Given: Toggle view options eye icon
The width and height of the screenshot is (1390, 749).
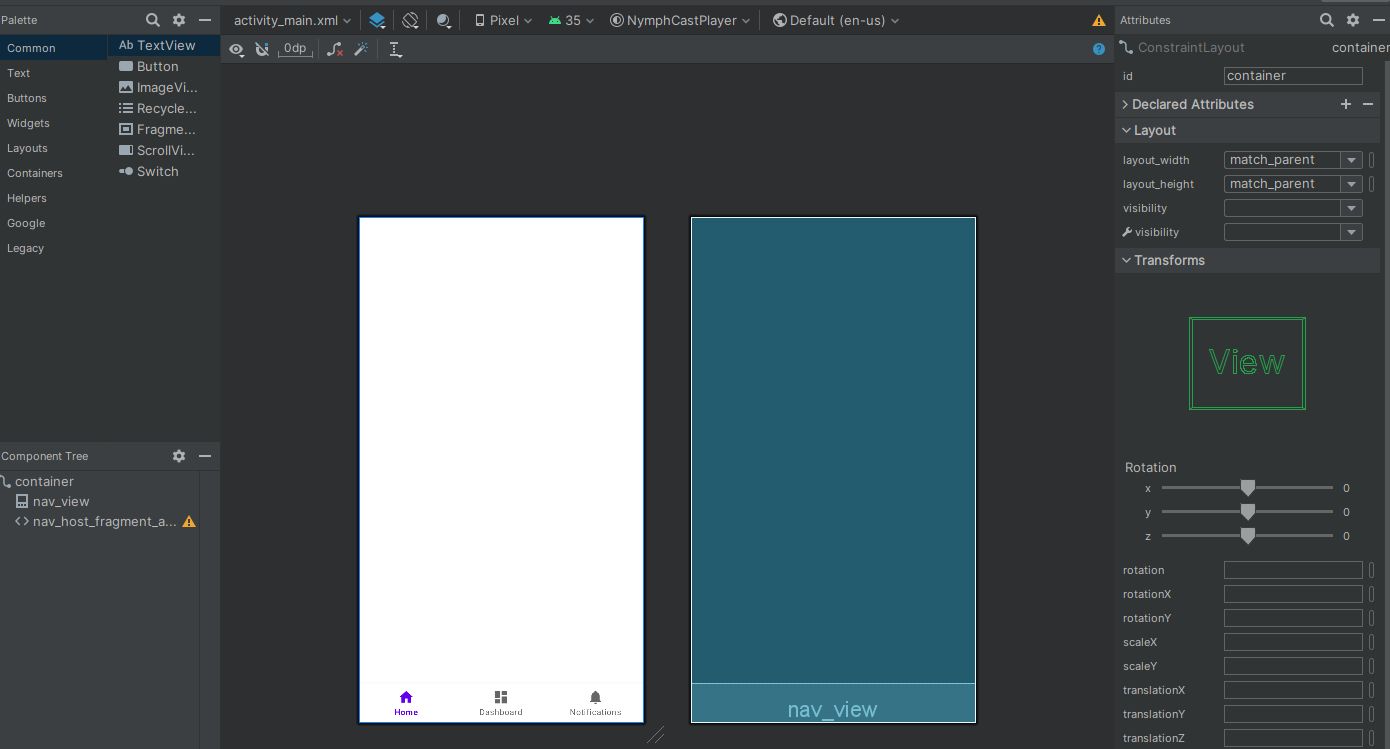Looking at the screenshot, I should (236, 49).
